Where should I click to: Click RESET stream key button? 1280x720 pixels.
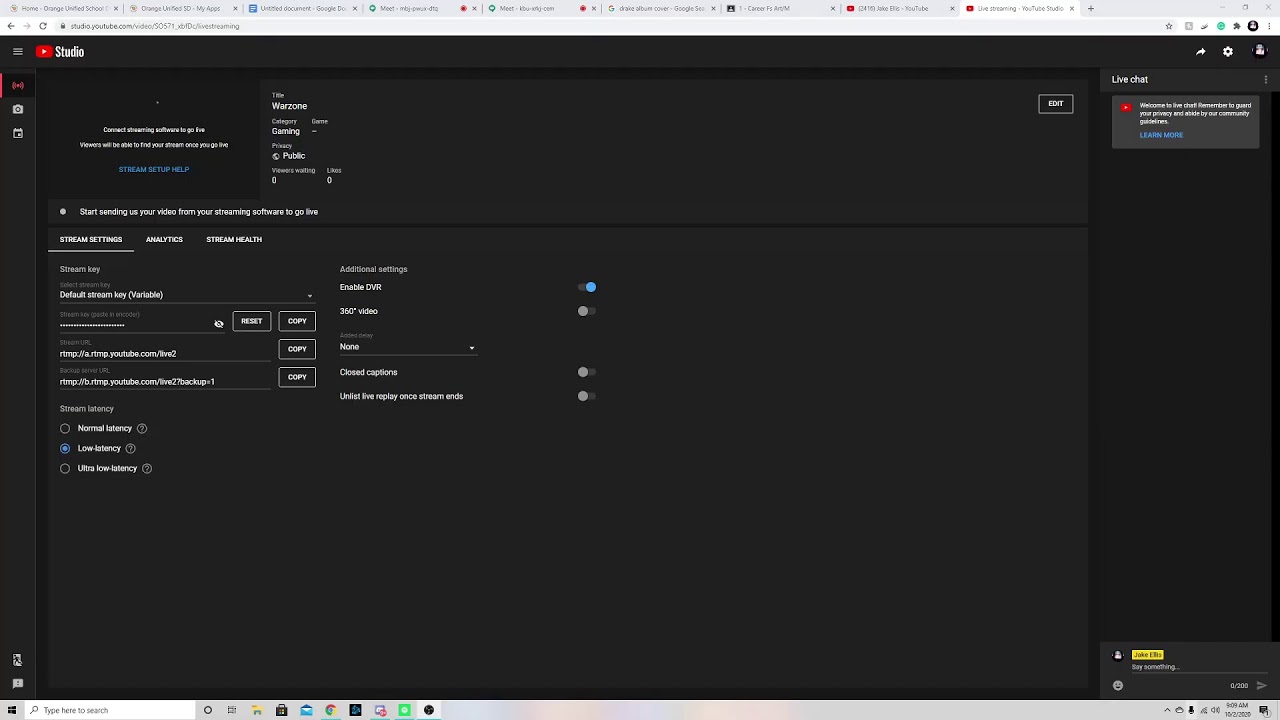click(252, 322)
